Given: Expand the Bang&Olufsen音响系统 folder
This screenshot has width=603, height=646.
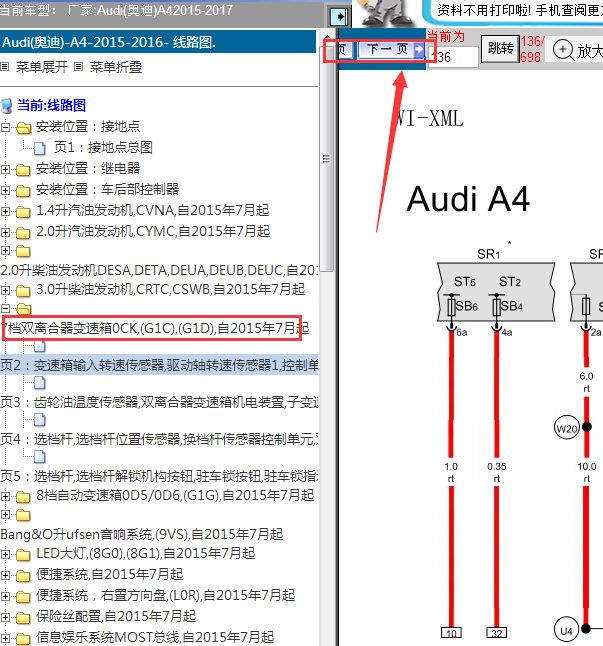Looking at the screenshot, I should click(6, 514).
